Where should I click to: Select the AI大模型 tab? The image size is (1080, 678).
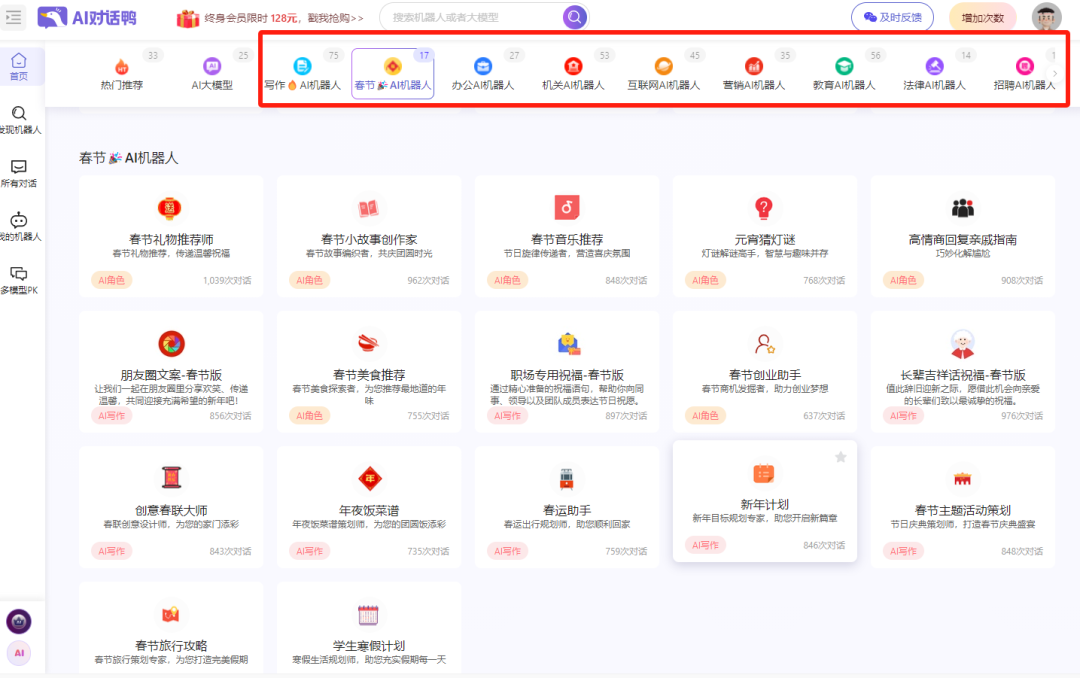211,73
